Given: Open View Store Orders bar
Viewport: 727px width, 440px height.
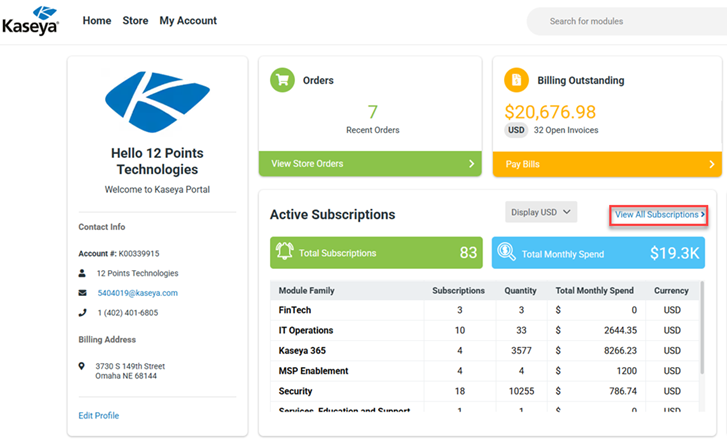Looking at the screenshot, I should (370, 164).
